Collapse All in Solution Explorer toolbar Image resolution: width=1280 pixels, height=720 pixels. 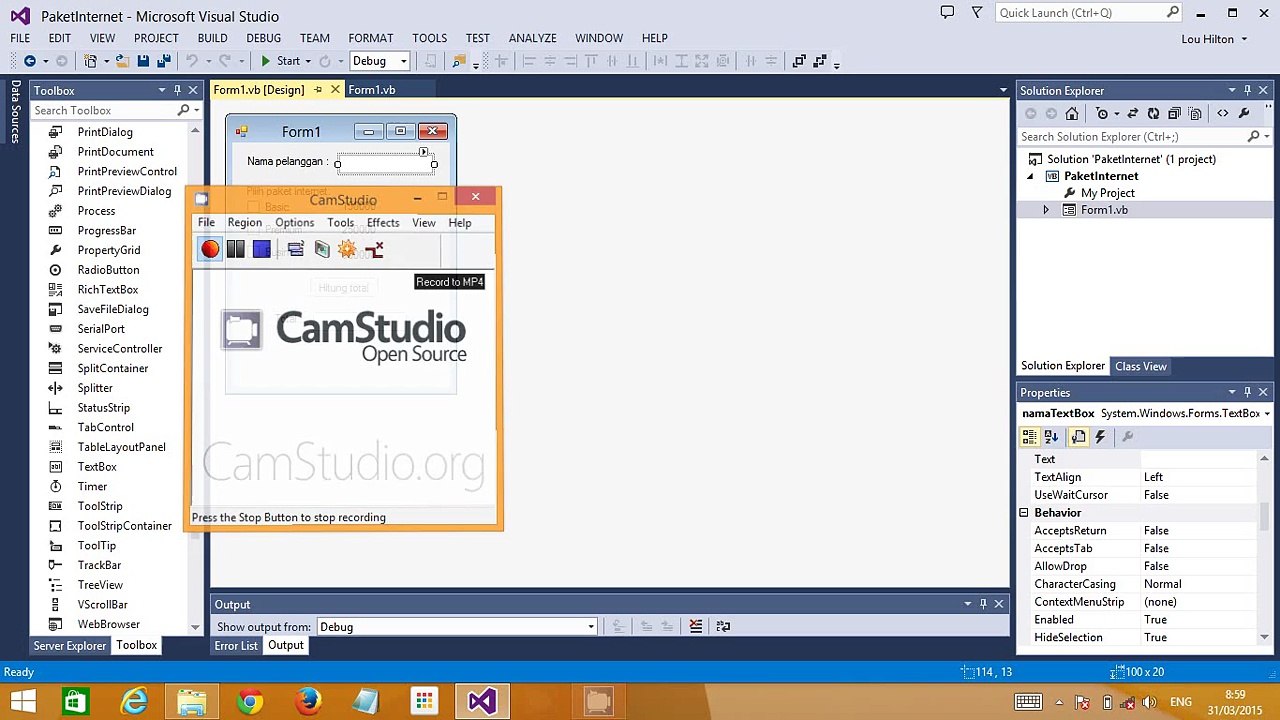pos(1174,114)
